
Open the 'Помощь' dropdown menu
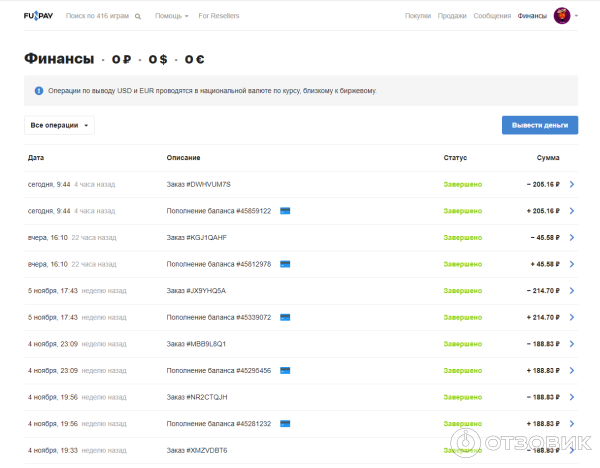coord(171,17)
